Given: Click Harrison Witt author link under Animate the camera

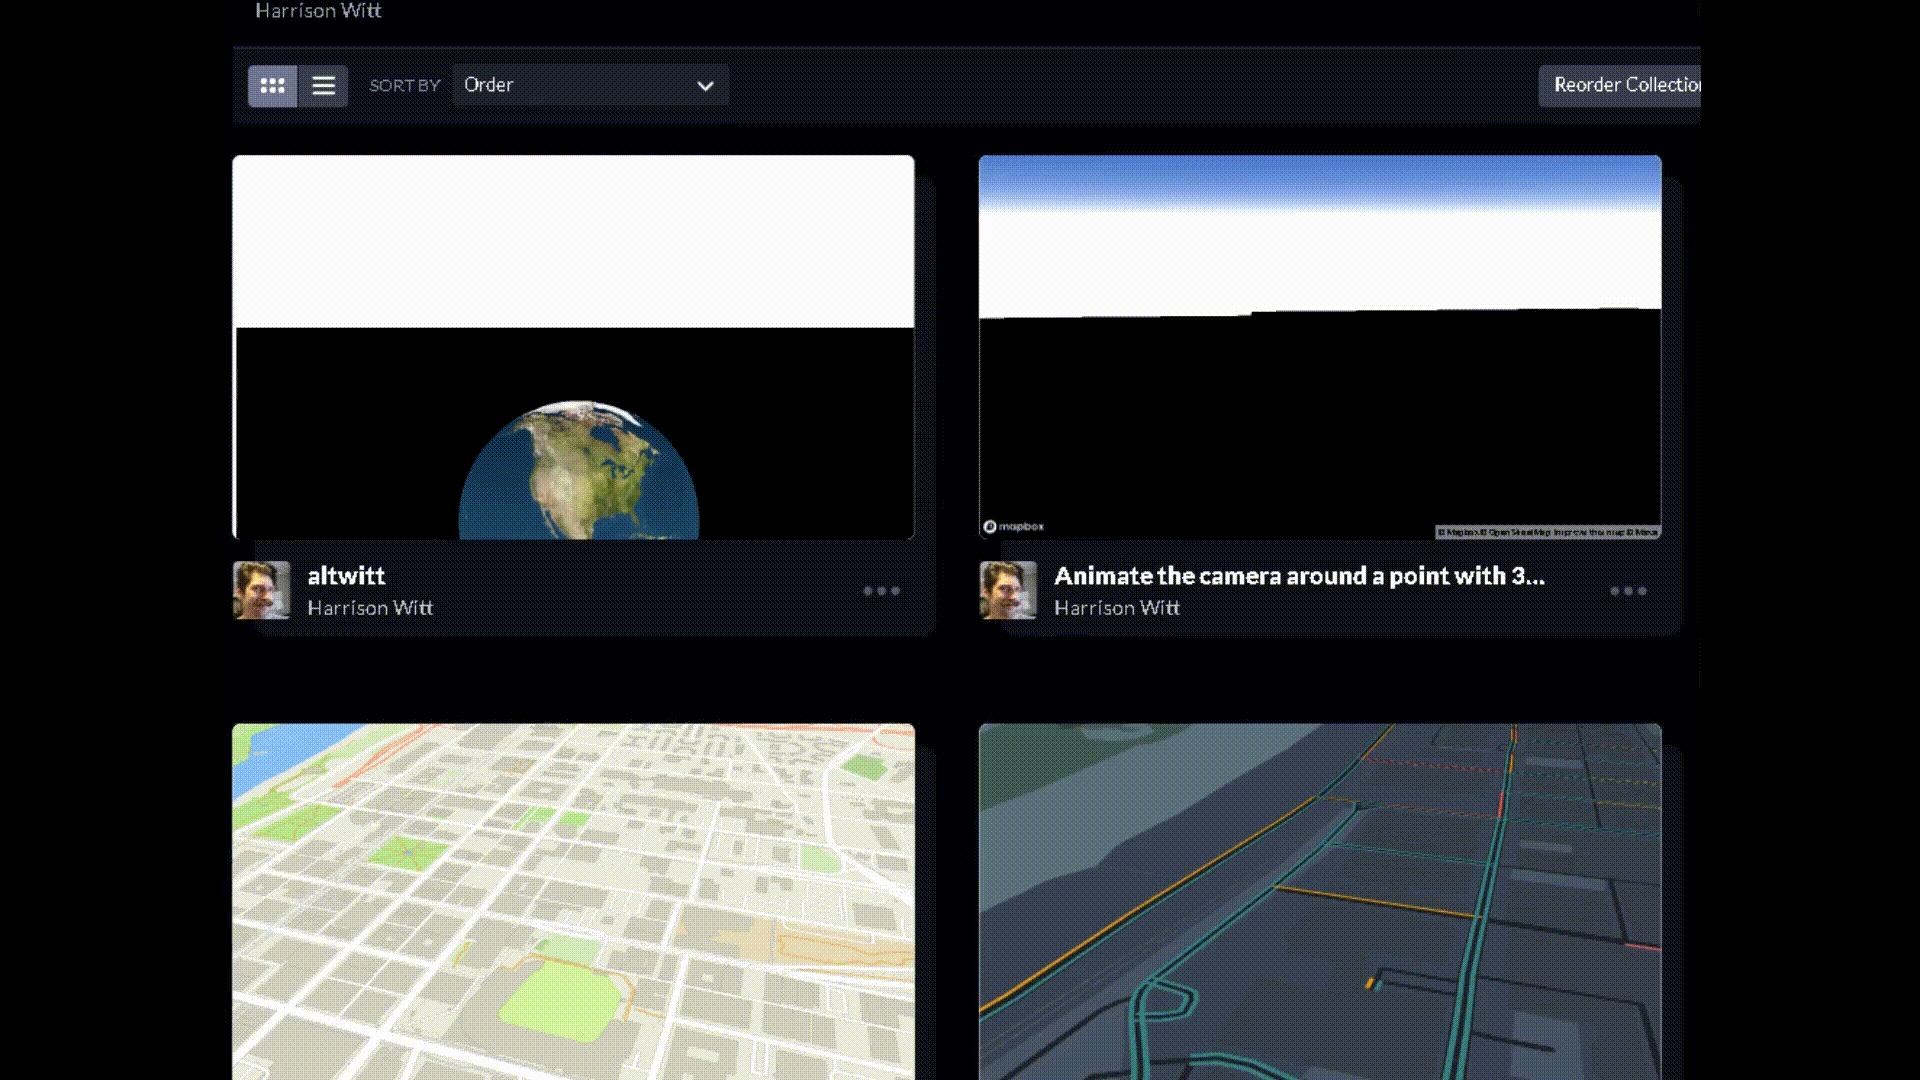Looking at the screenshot, I should (x=1117, y=608).
